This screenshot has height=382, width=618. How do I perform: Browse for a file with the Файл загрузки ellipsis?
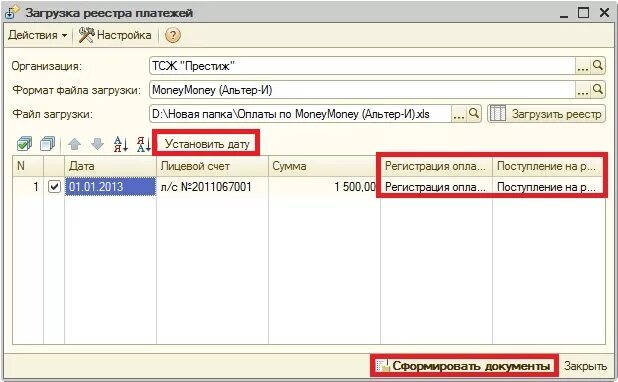(x=458, y=114)
